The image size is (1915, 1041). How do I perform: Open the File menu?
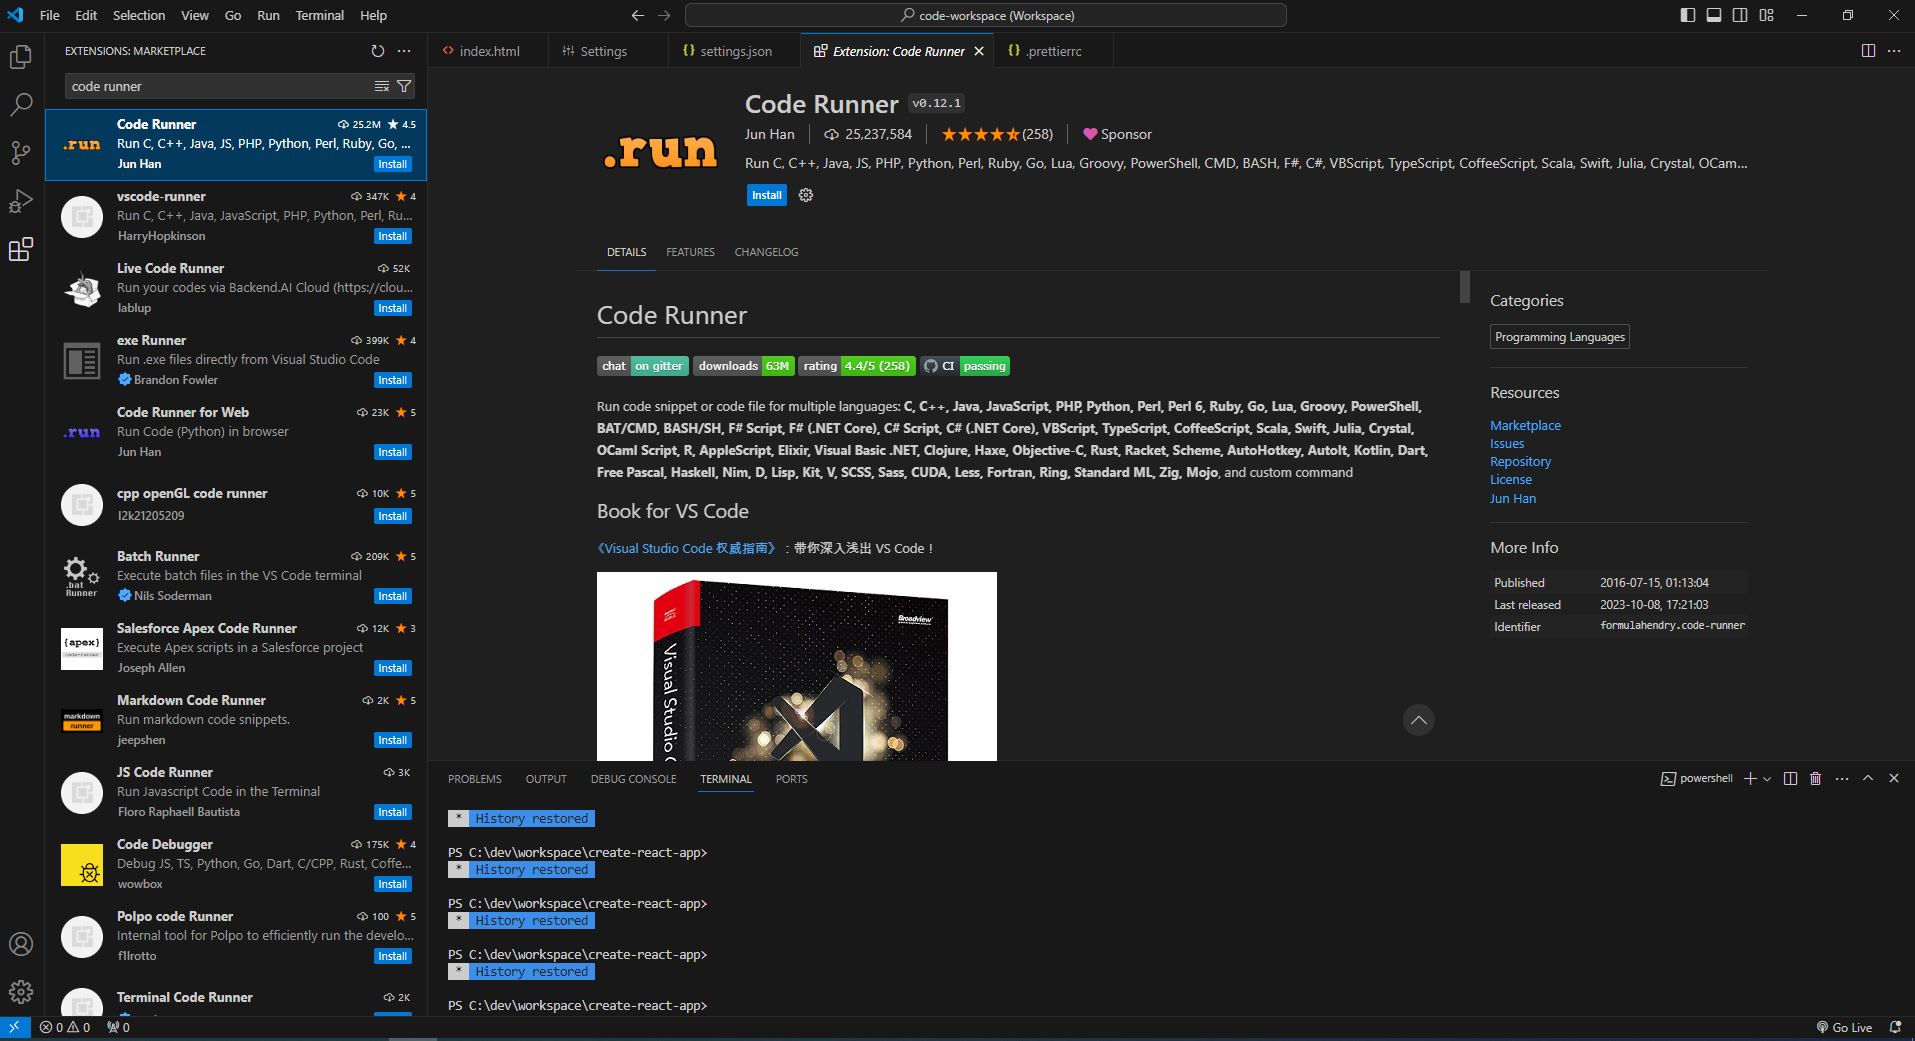(49, 15)
